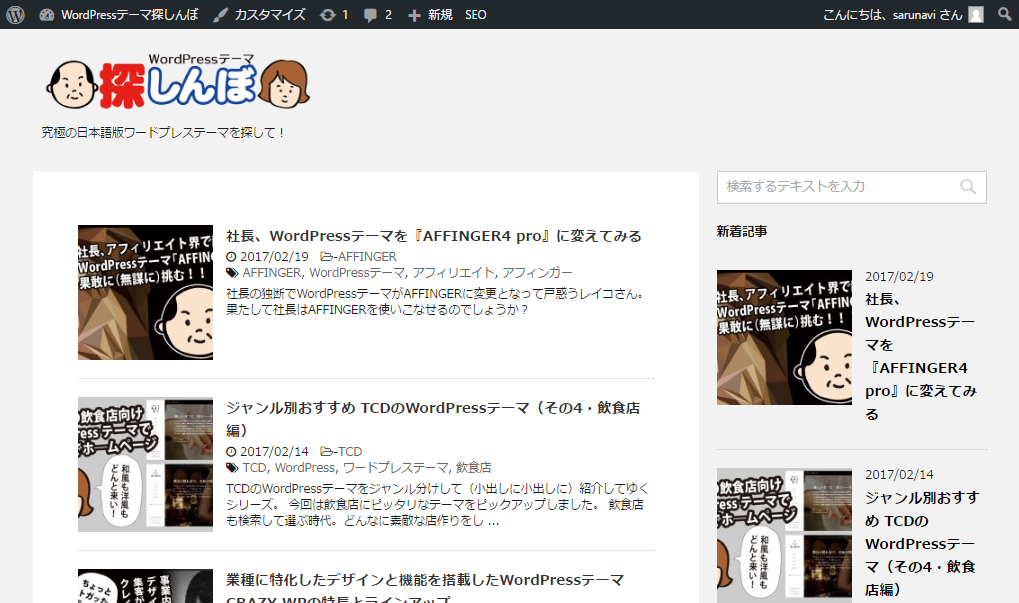
Task: Click the ワードプレステーマ tag link
Action: (395, 468)
